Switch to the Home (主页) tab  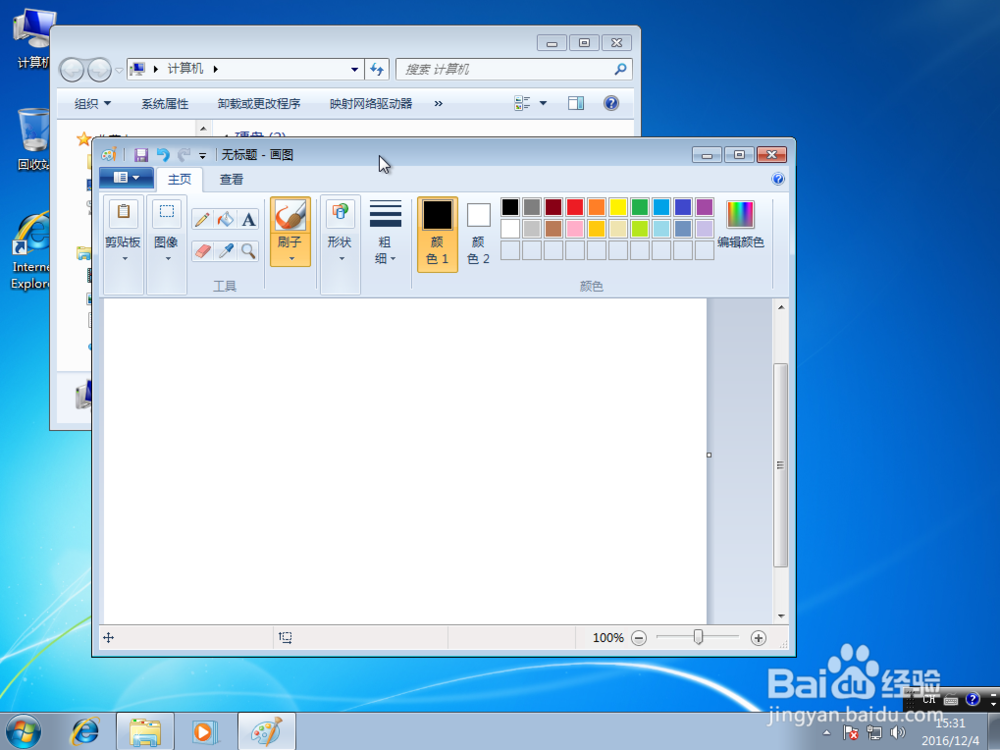pos(179,179)
